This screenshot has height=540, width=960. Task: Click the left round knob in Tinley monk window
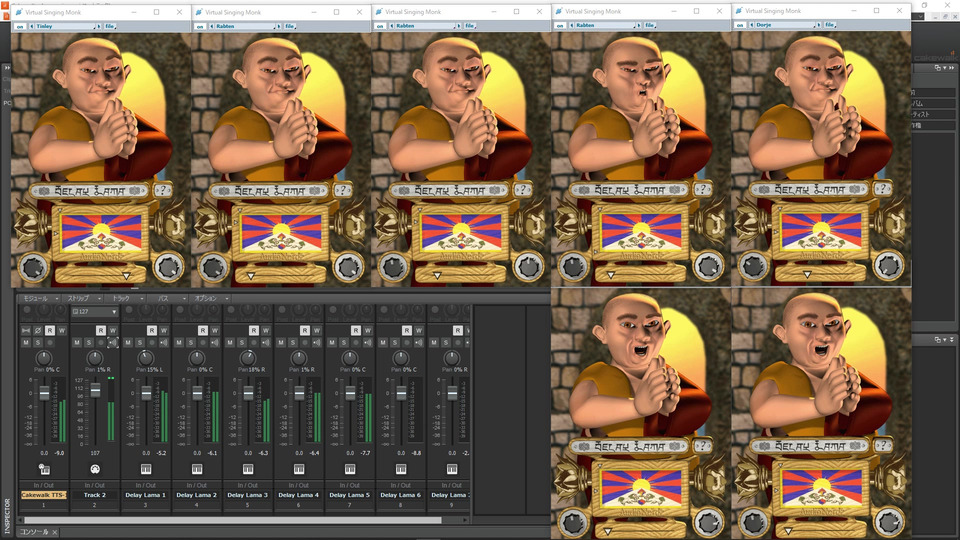coord(32,266)
